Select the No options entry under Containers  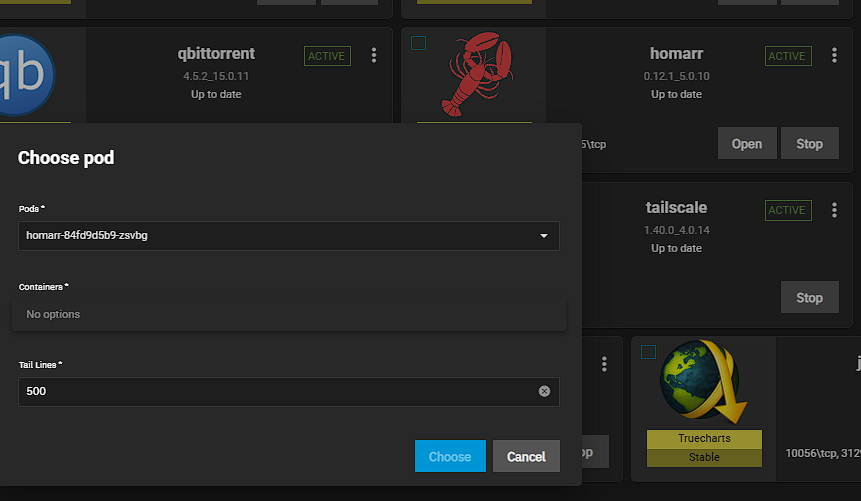pos(289,314)
